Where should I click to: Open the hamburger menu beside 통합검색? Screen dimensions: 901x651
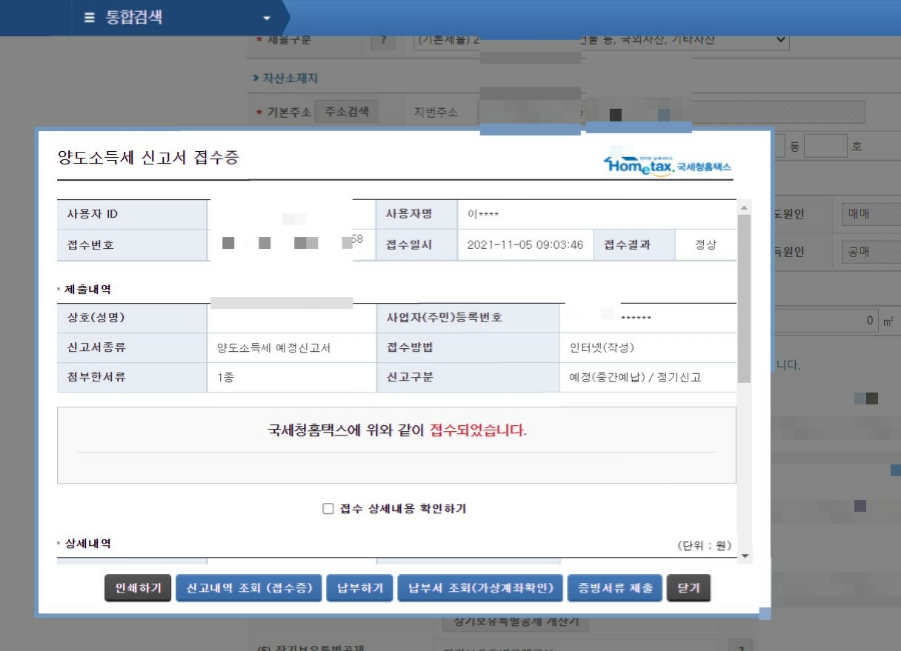pyautogui.click(x=91, y=16)
